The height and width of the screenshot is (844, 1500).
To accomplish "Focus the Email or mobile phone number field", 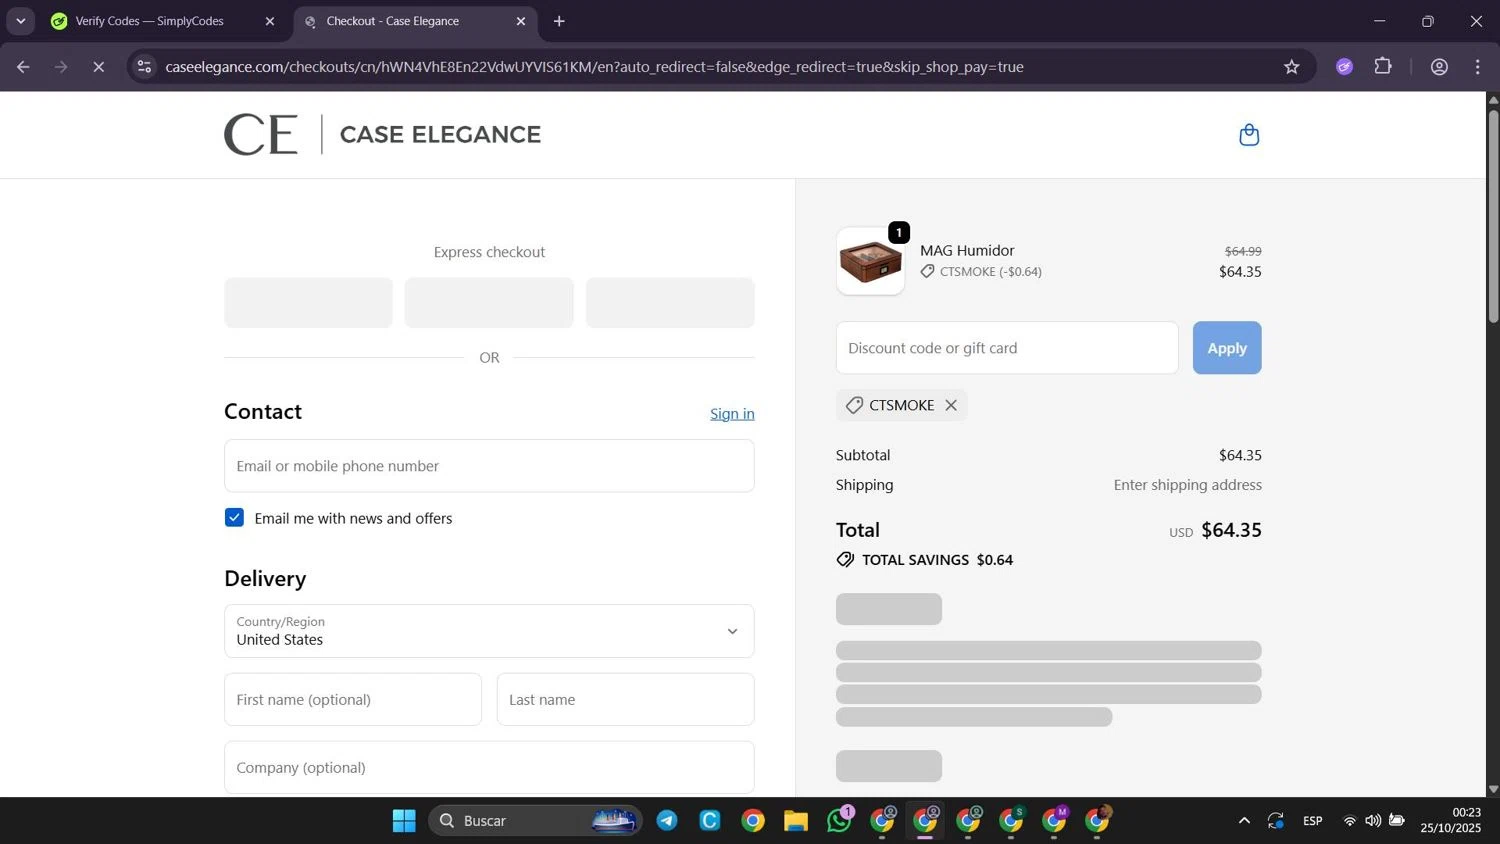I will coord(489,466).
